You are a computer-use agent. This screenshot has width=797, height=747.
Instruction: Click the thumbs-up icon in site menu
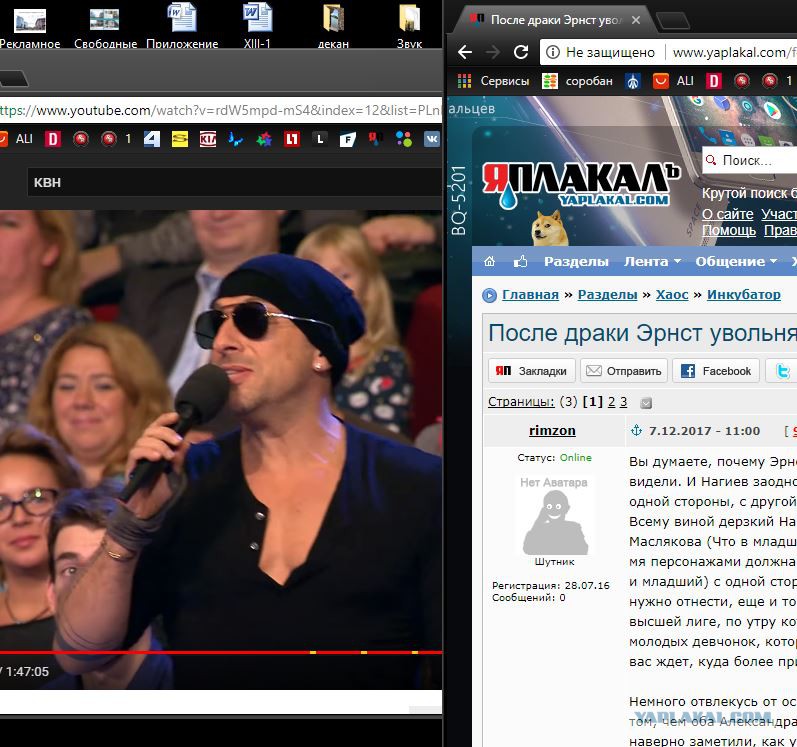coord(520,261)
